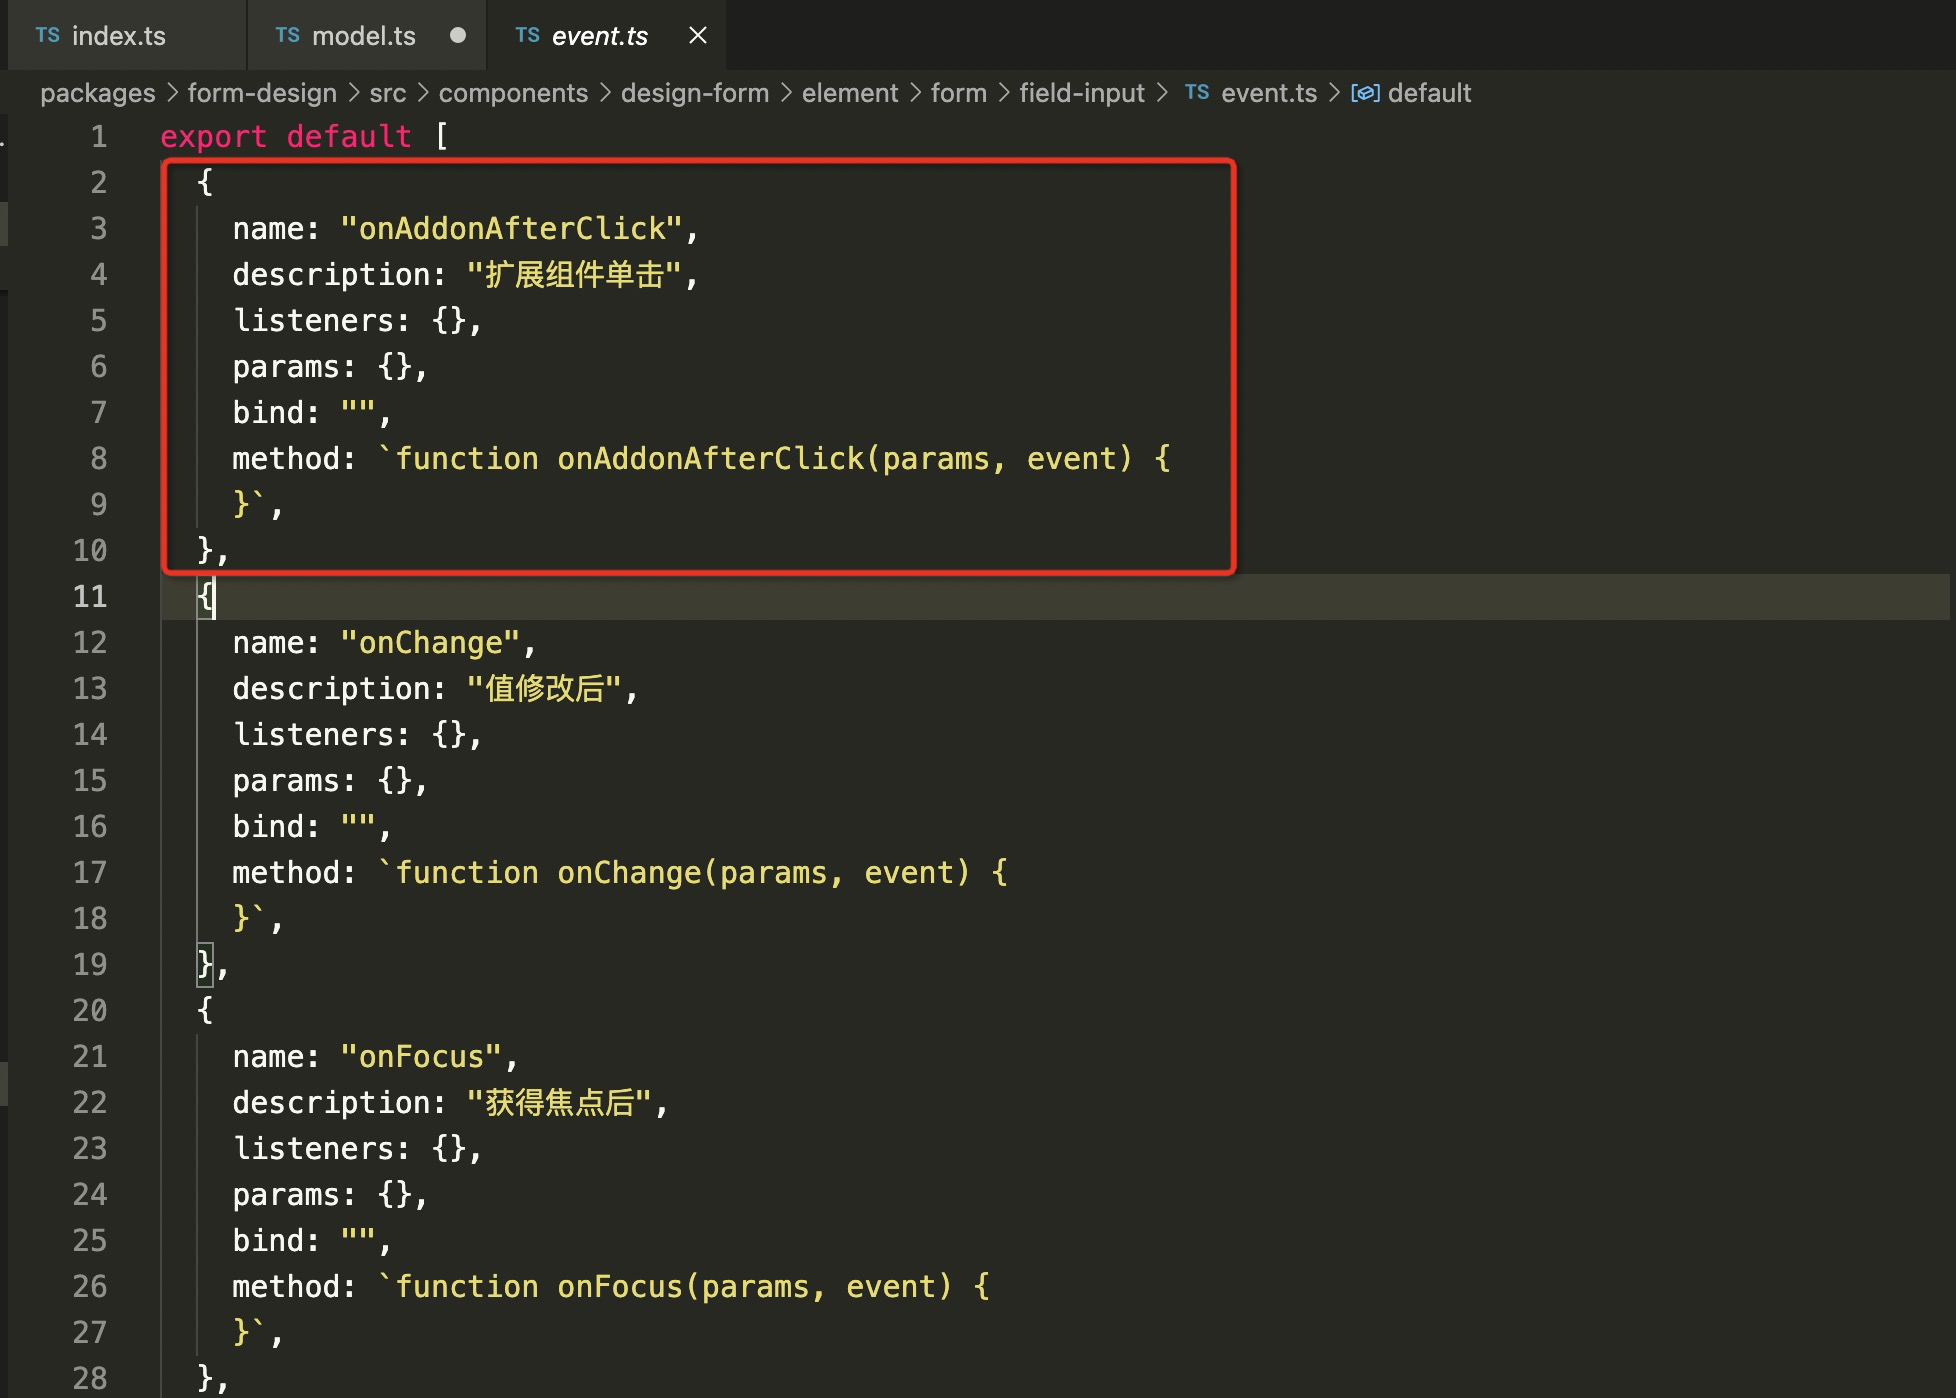Click 'bind: "",' on line 16
This screenshot has height=1398, width=1956.
pyautogui.click(x=312, y=826)
